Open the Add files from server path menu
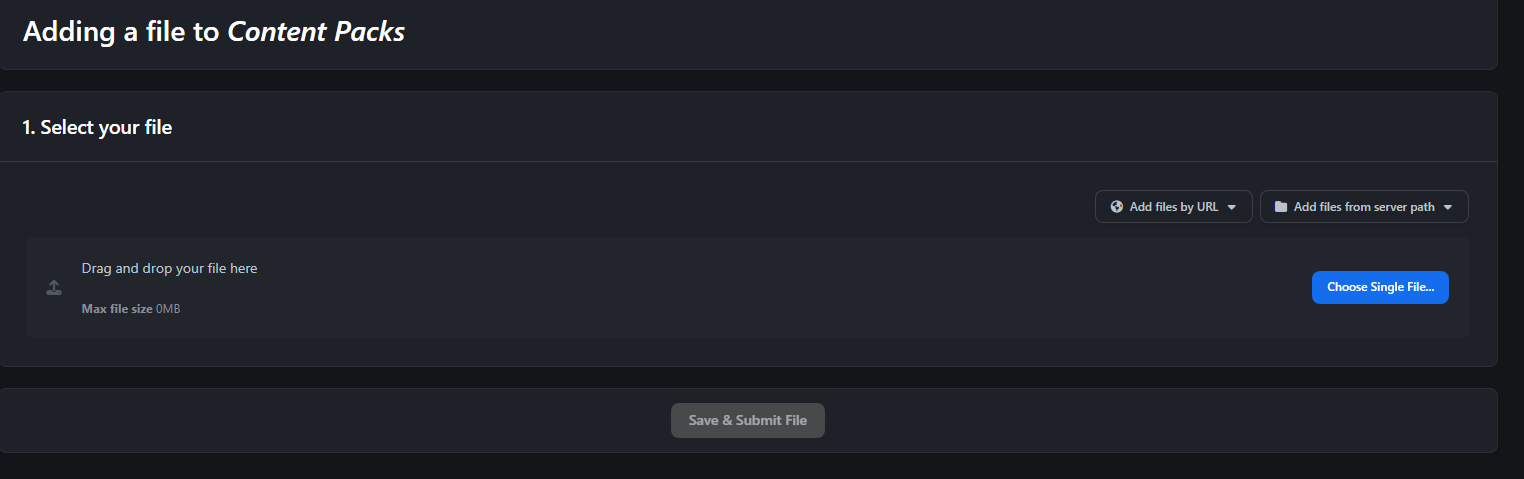Screen dimensions: 1524x479 (x=1364, y=207)
